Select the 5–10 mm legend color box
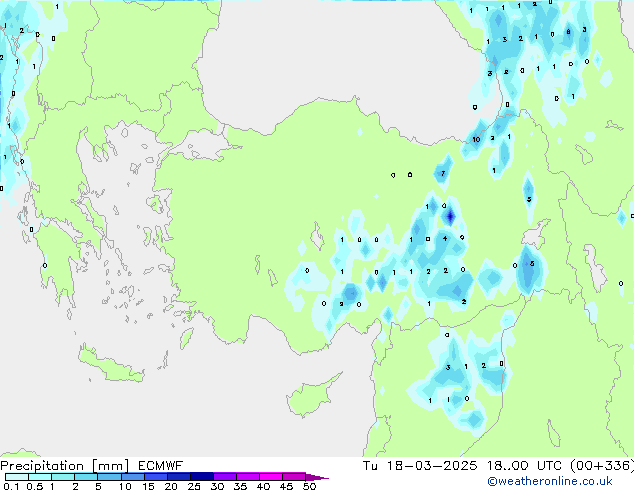 pyautogui.click(x=109, y=477)
